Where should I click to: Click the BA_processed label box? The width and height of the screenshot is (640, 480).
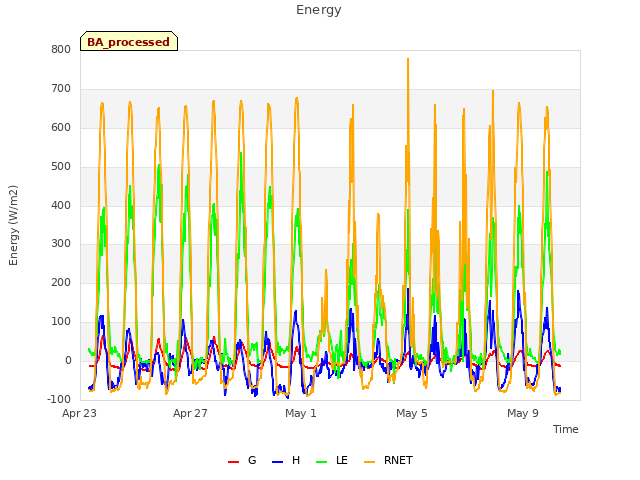(129, 41)
